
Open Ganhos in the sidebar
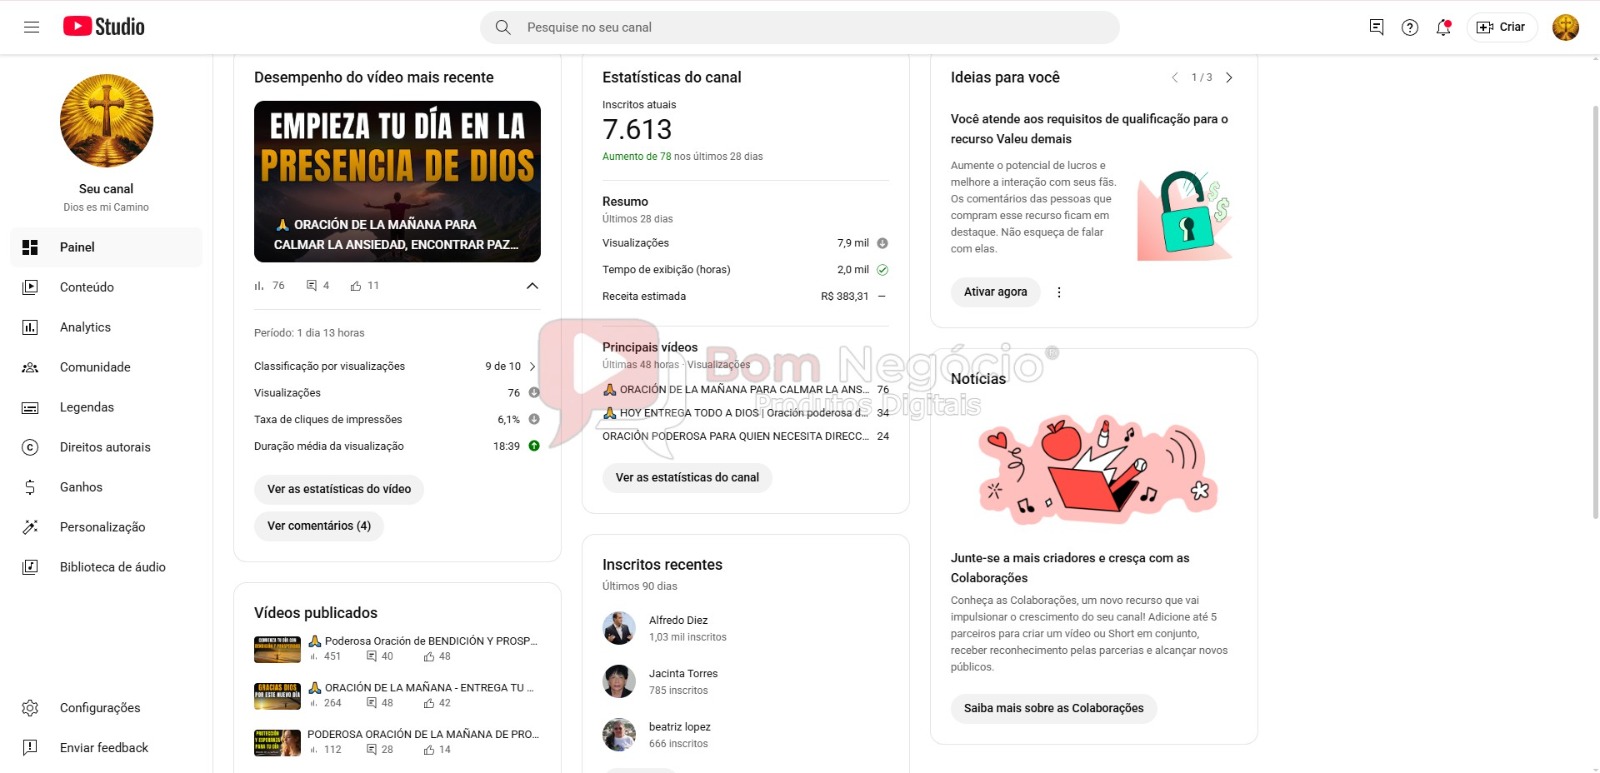click(x=81, y=487)
